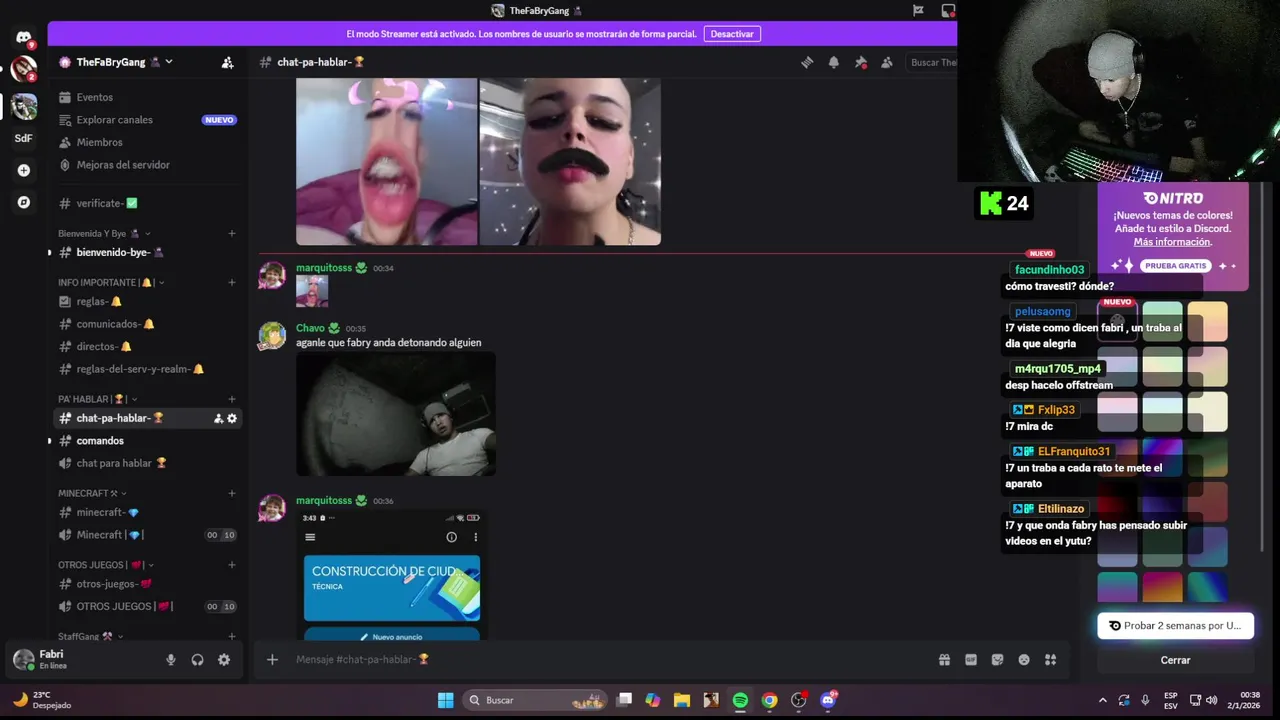Open the Discover servers compass icon
The image size is (1280, 720).
(24, 202)
